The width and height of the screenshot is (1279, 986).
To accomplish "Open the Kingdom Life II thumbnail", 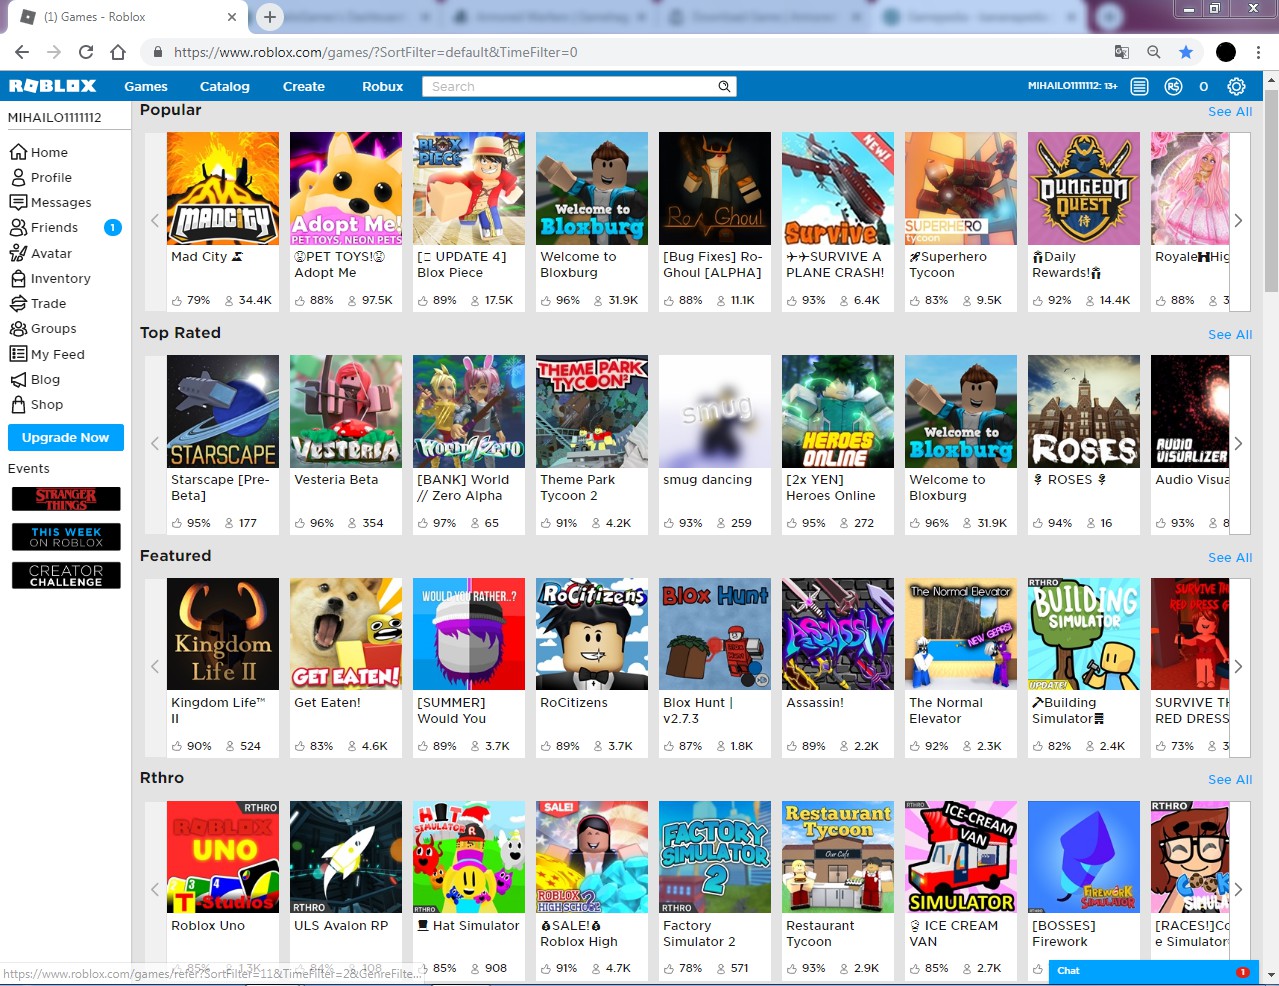I will [x=223, y=634].
